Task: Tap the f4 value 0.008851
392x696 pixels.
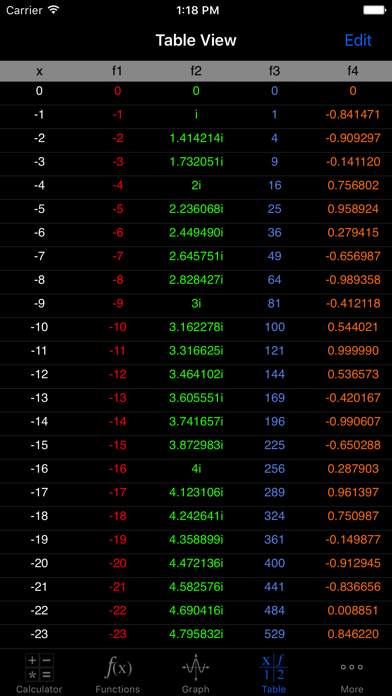Action: [352, 610]
